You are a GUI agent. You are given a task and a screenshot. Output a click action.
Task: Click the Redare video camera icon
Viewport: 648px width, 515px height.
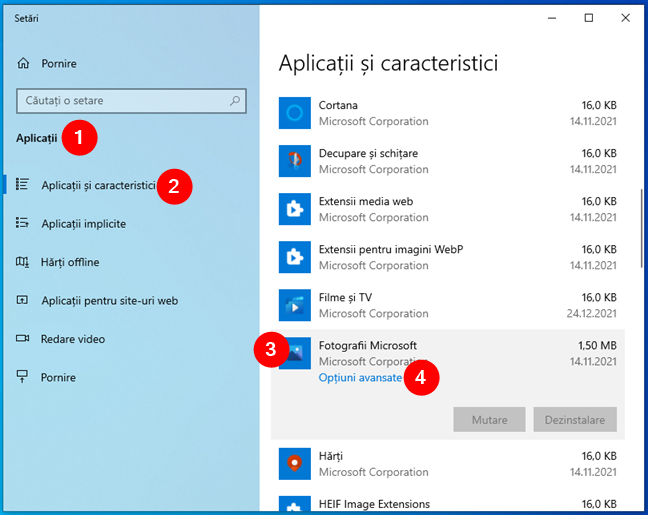(22, 339)
